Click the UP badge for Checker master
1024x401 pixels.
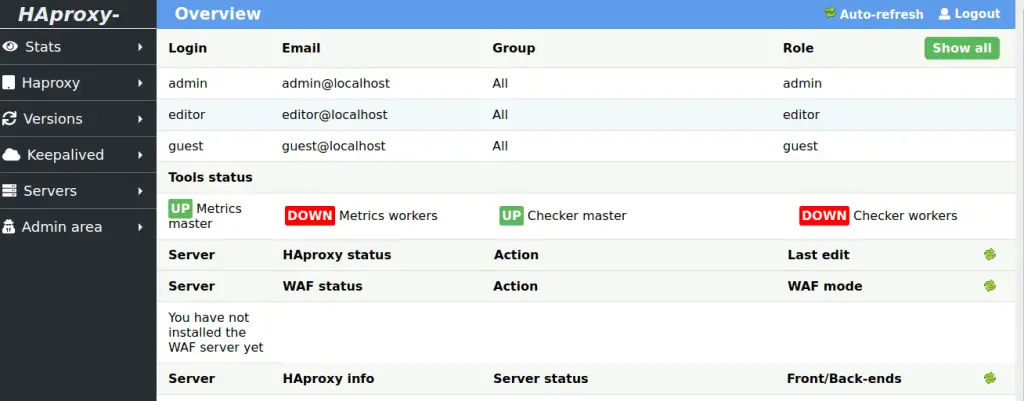click(x=511, y=216)
